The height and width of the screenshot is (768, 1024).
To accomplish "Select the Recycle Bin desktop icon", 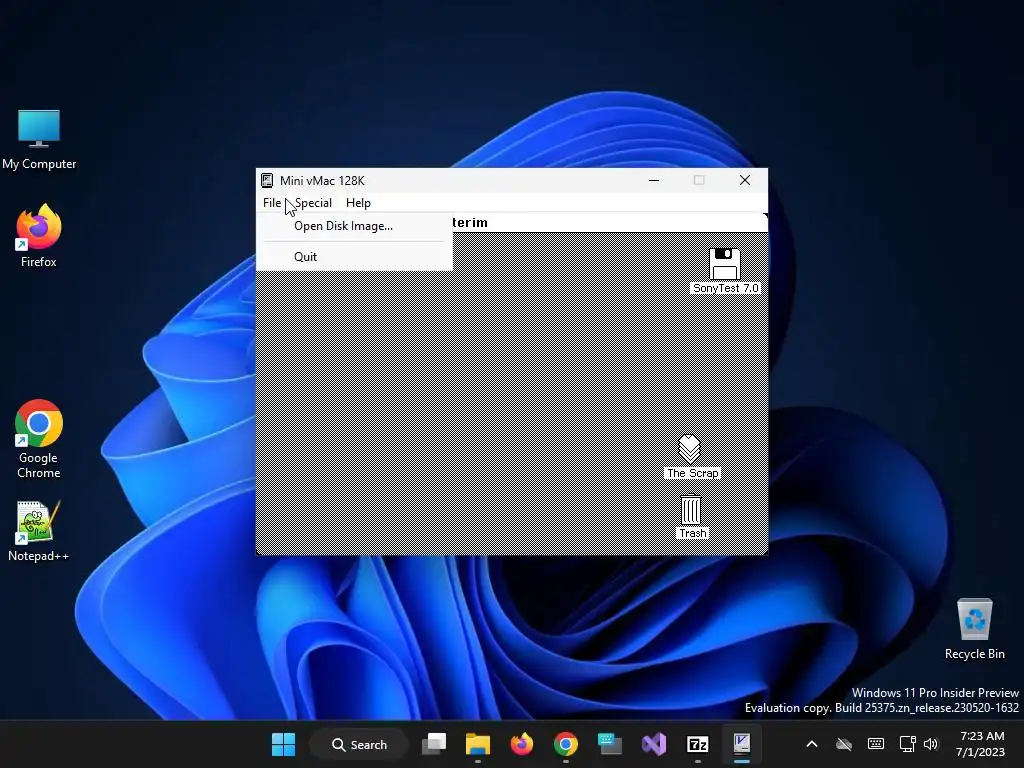I will tap(974, 628).
